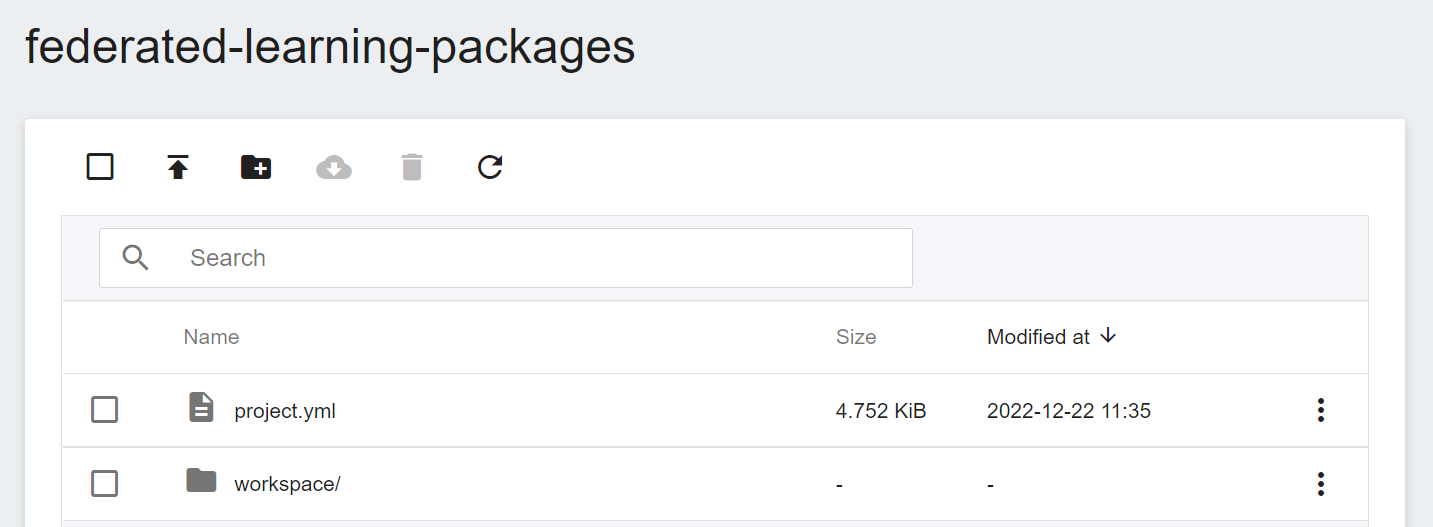Open the workspace/ folder name
This screenshot has width=1433, height=527.
point(287,484)
